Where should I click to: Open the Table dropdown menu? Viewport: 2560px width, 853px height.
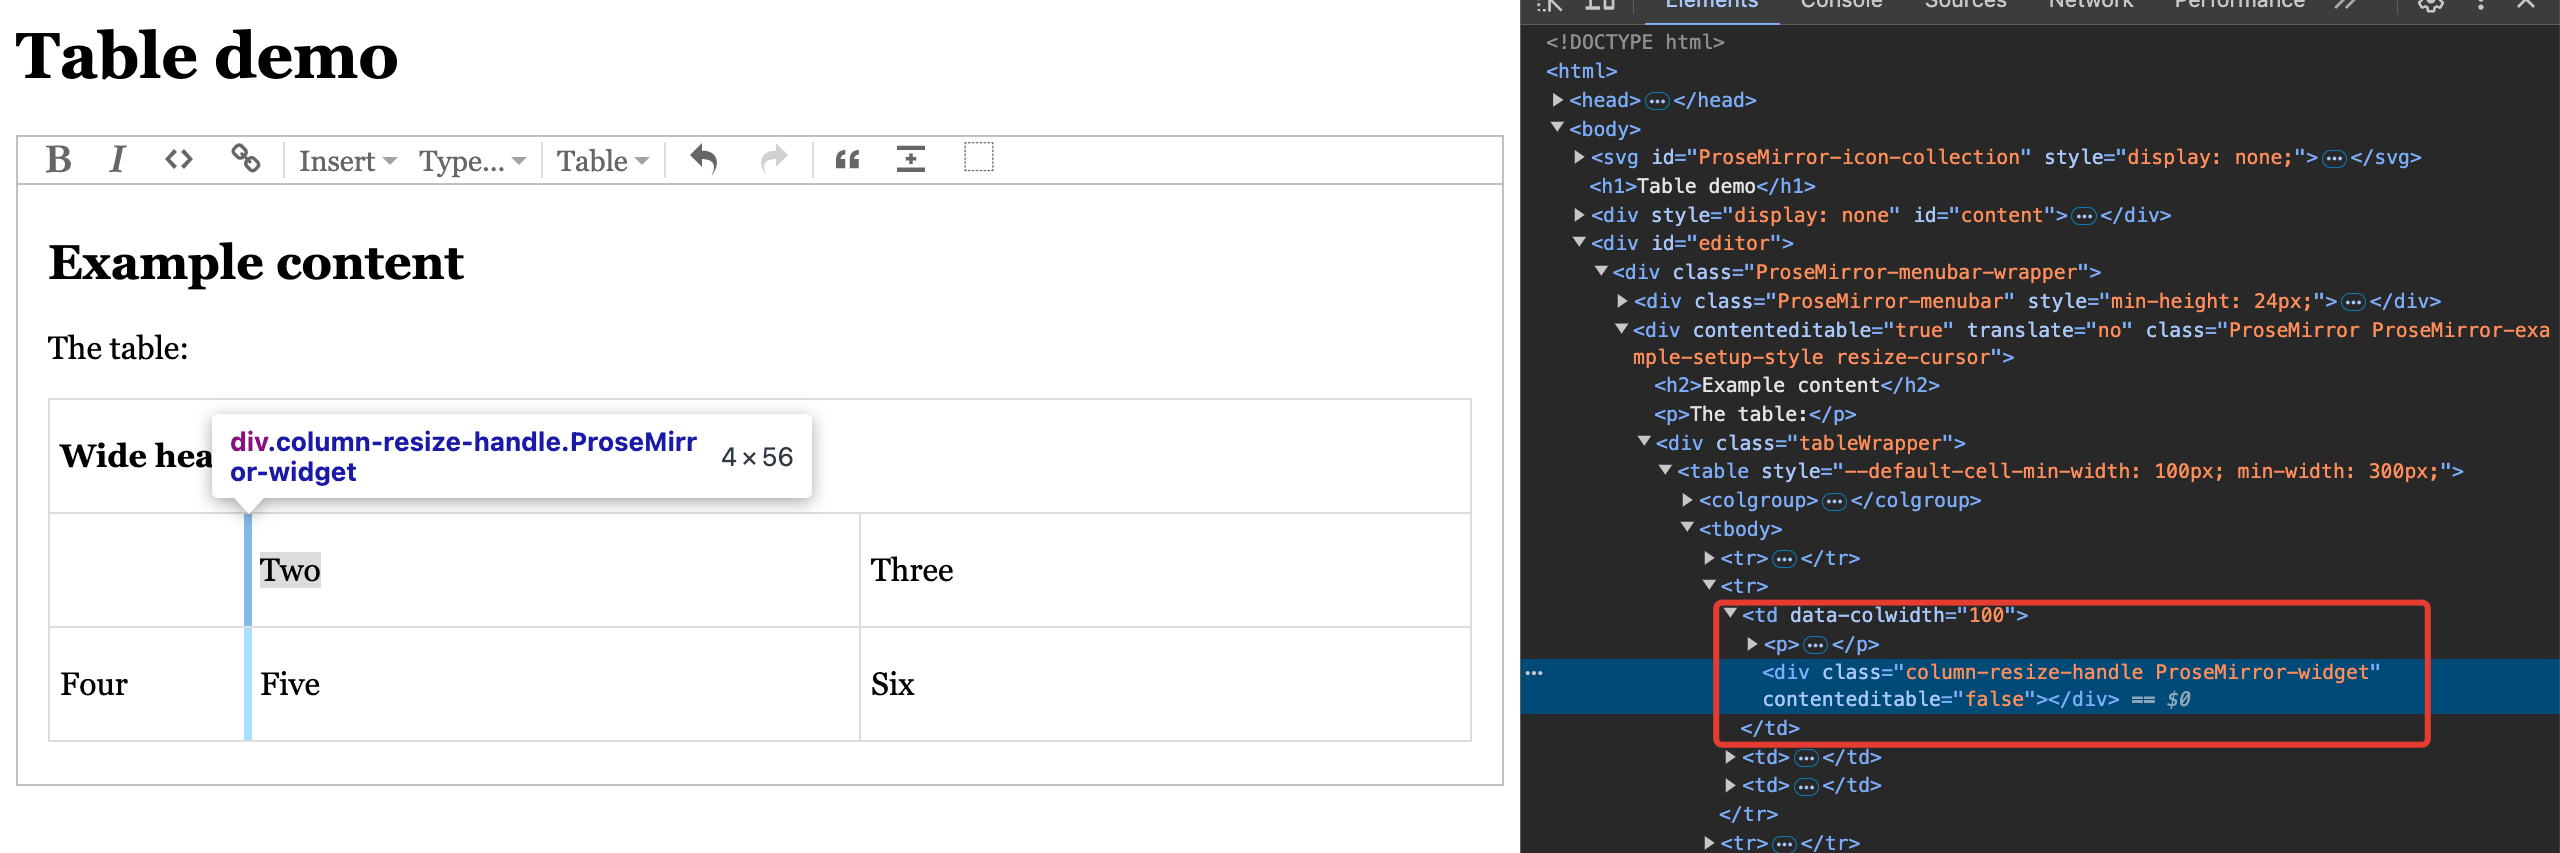click(602, 161)
